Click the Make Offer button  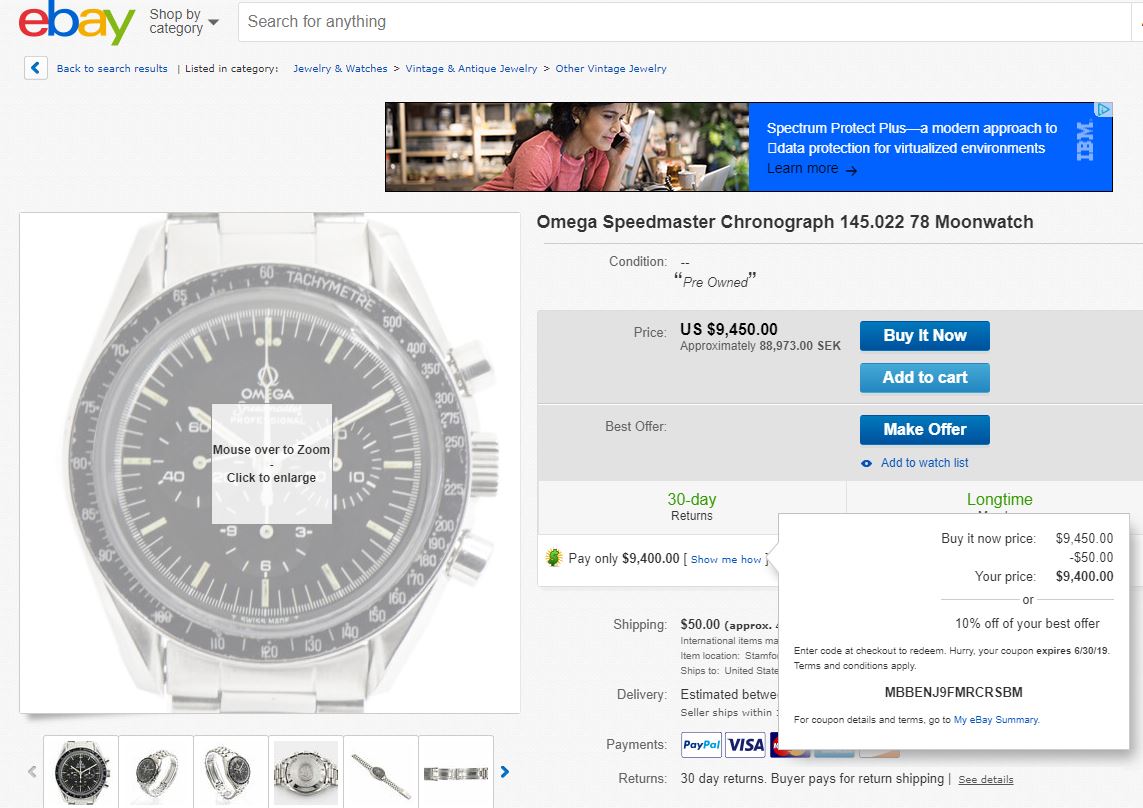click(x=924, y=429)
